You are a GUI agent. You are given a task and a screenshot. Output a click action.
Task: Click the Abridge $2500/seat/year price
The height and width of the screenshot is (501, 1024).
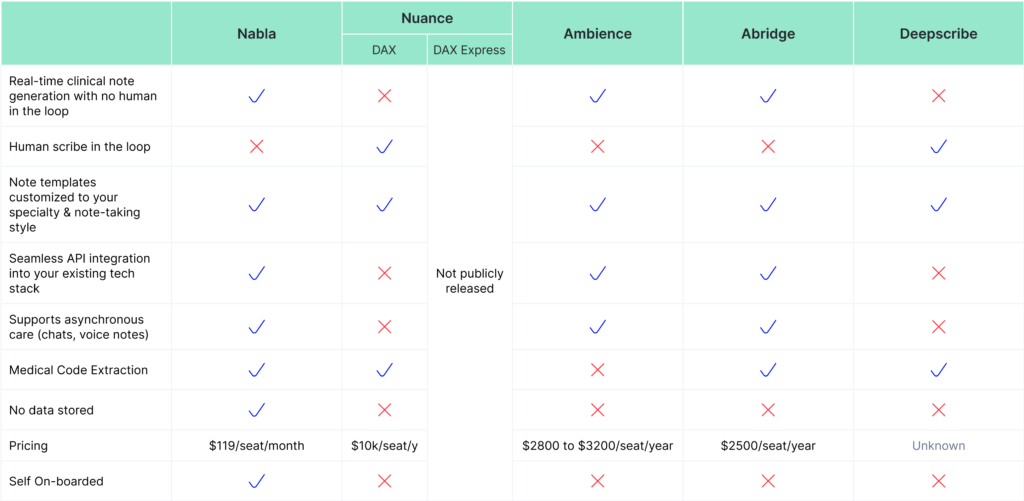click(768, 446)
